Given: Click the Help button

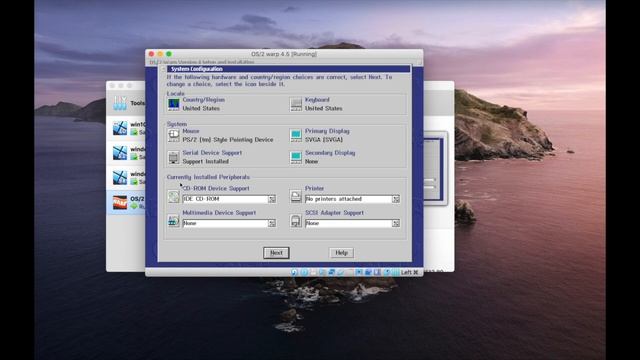Looking at the screenshot, I should (342, 253).
